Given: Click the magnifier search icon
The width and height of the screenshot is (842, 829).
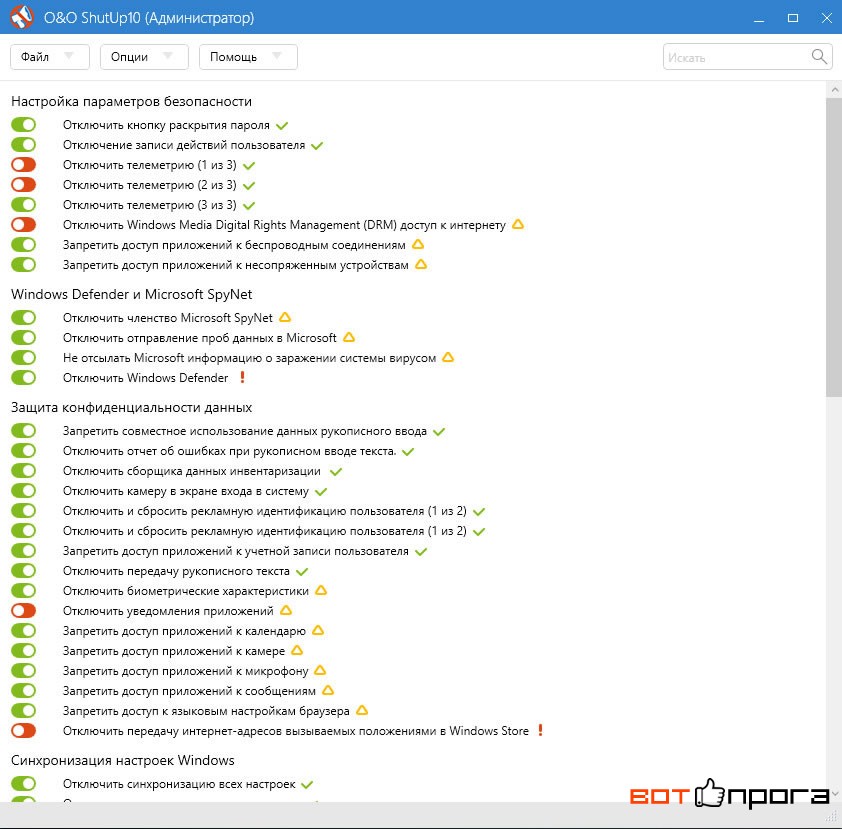Looking at the screenshot, I should pyautogui.click(x=819, y=56).
